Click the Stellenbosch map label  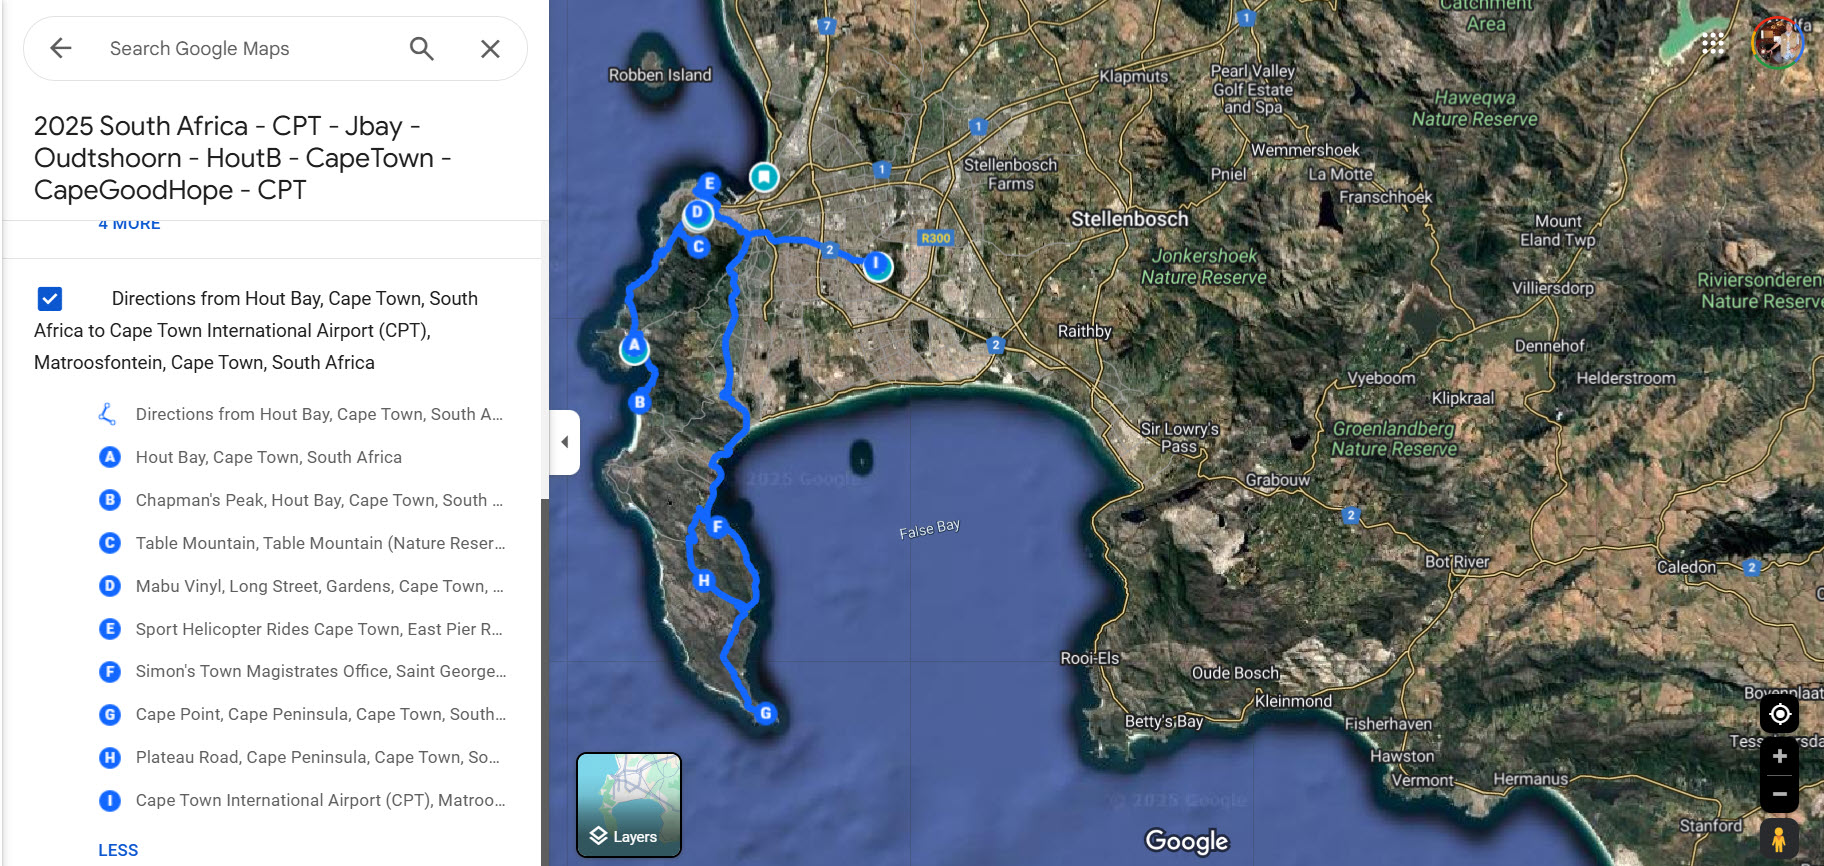(1130, 219)
